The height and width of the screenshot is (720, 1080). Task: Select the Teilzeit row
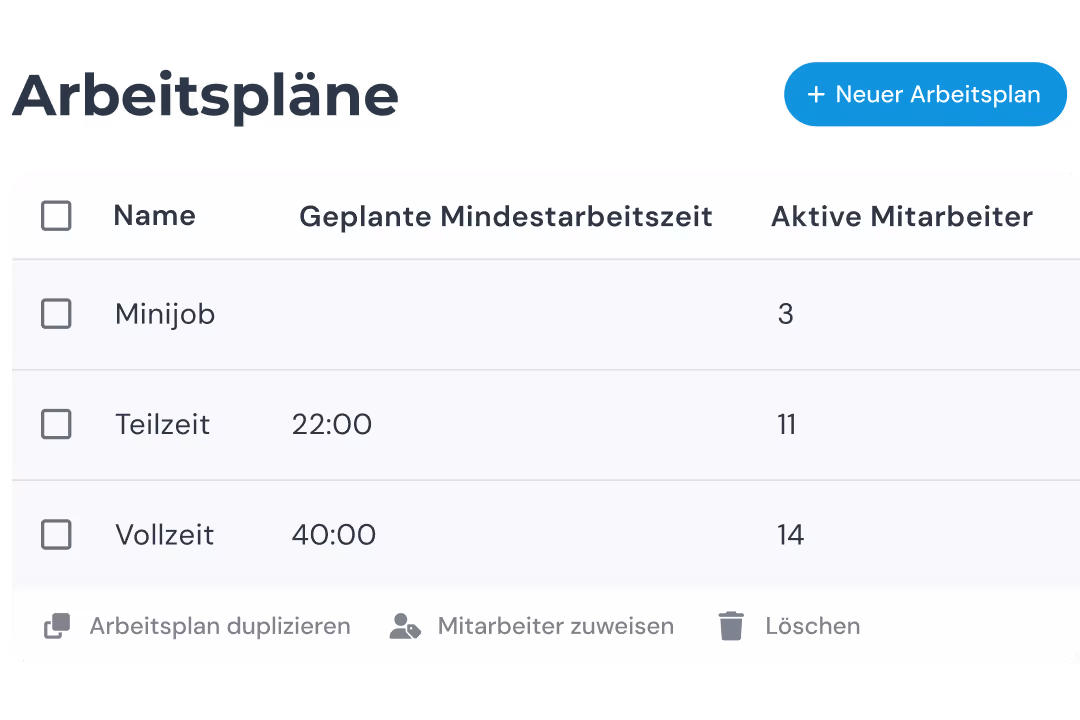tap(163, 424)
